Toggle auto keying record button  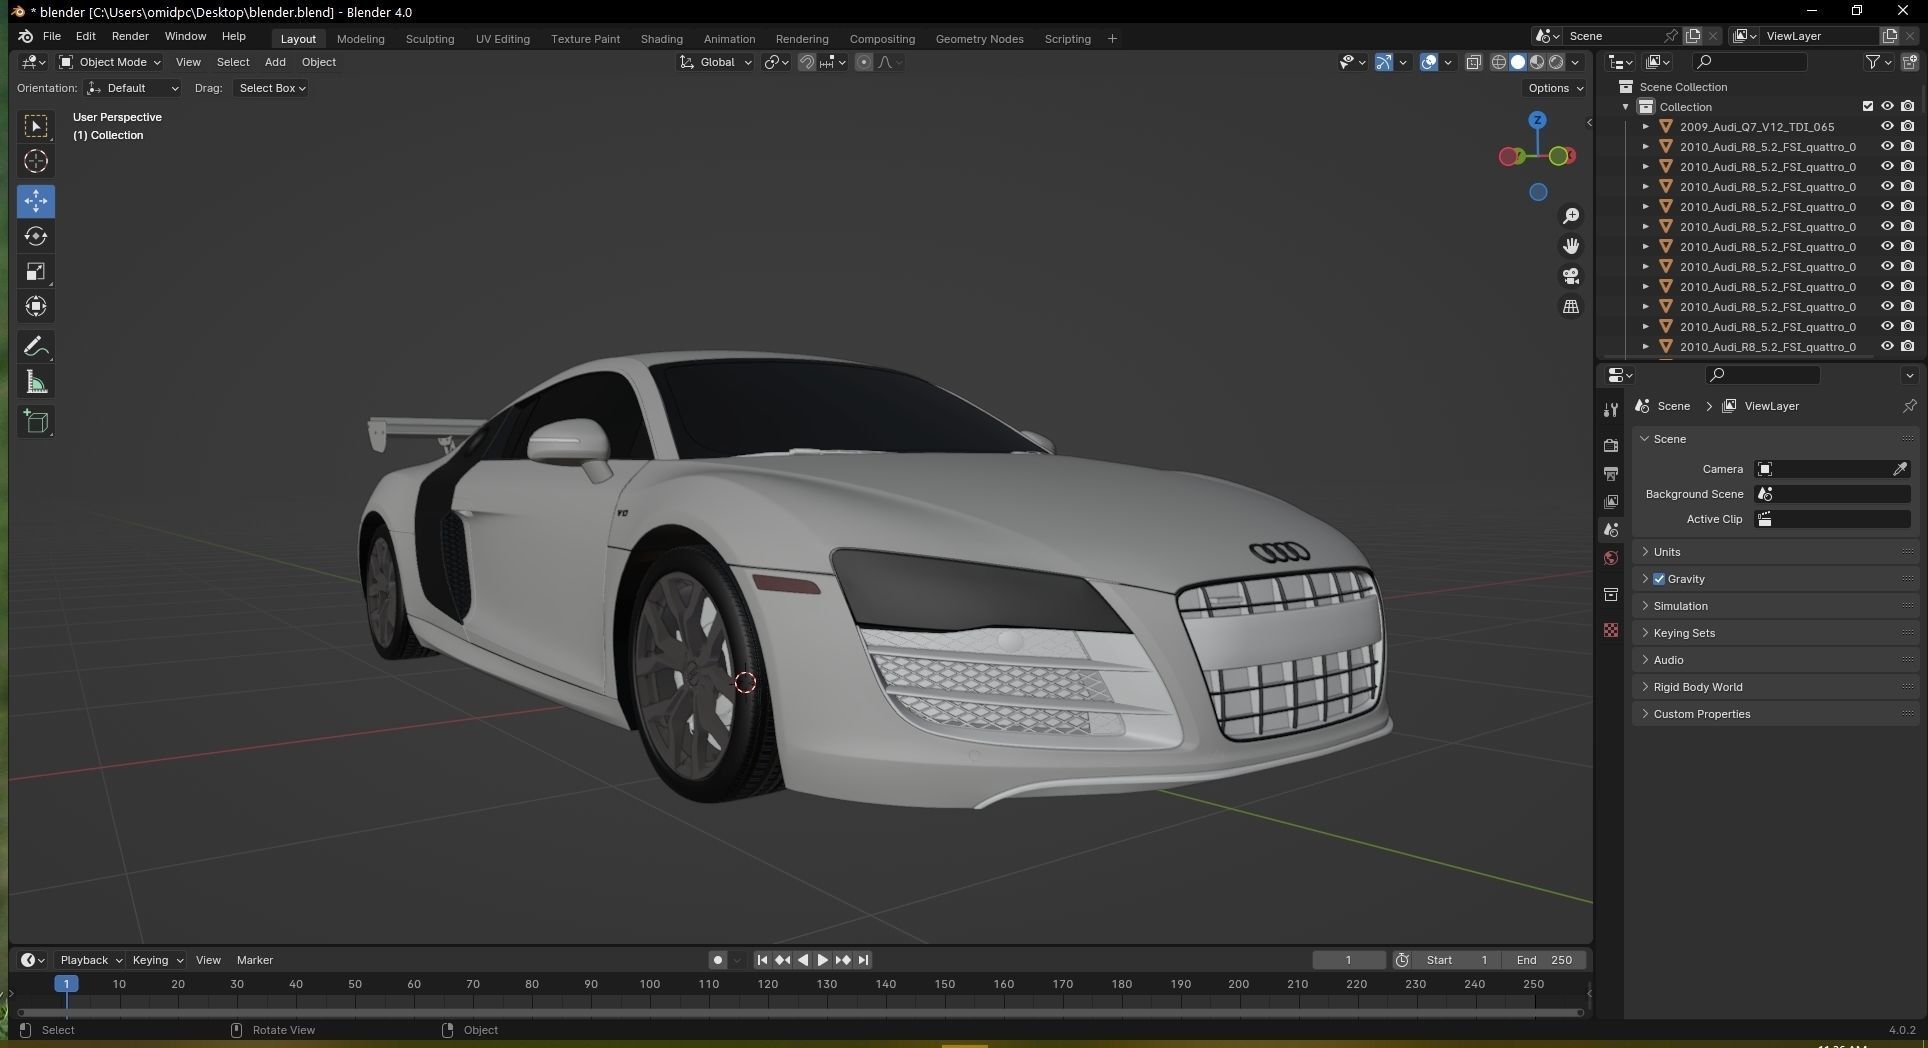[717, 960]
